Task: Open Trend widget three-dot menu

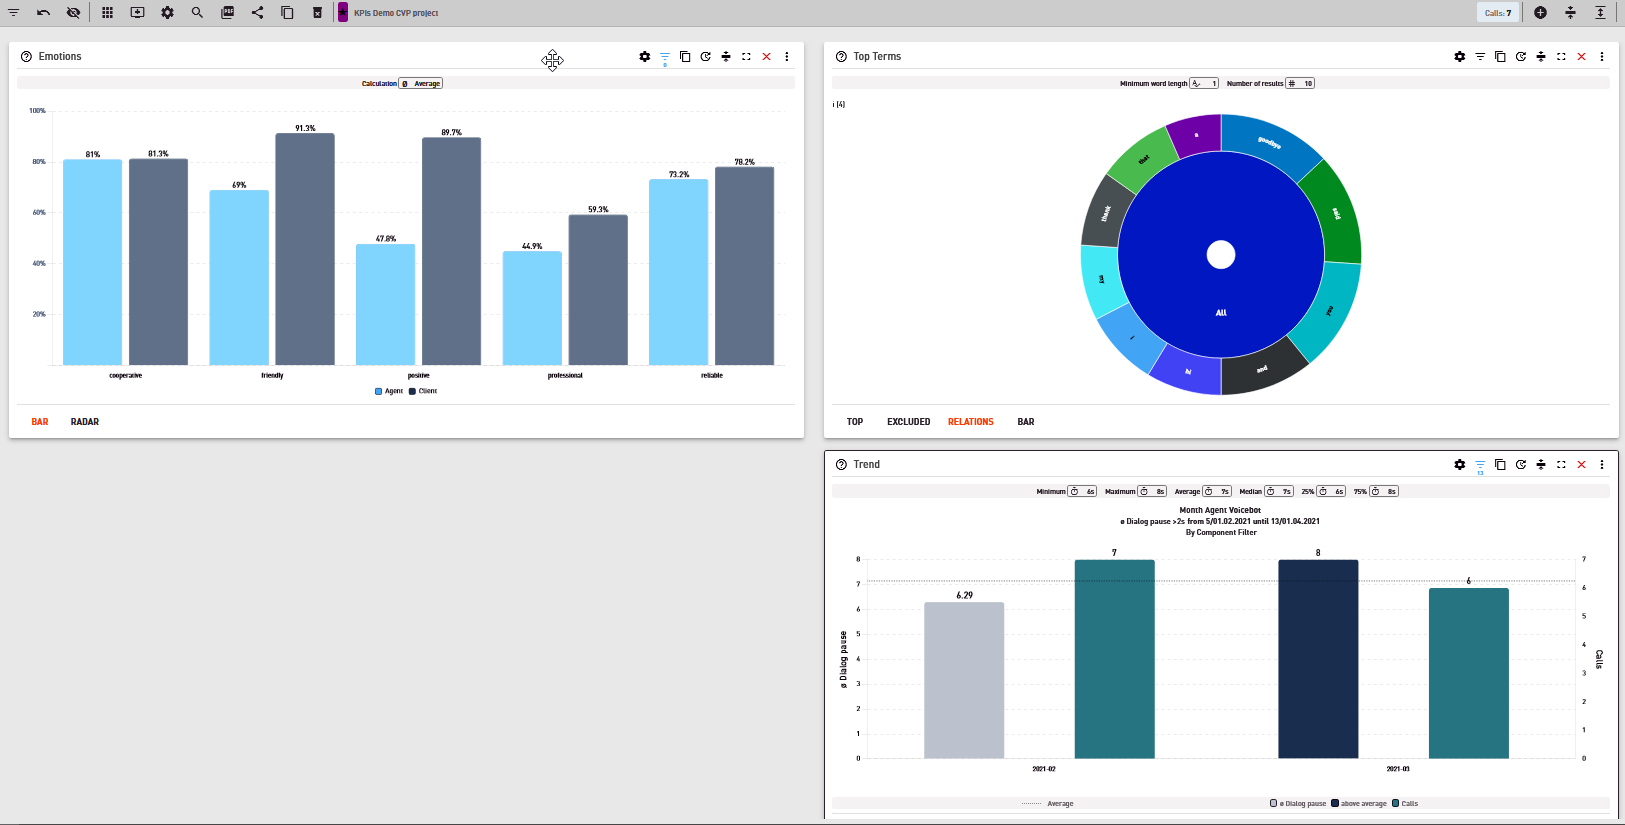Action: 1602,465
